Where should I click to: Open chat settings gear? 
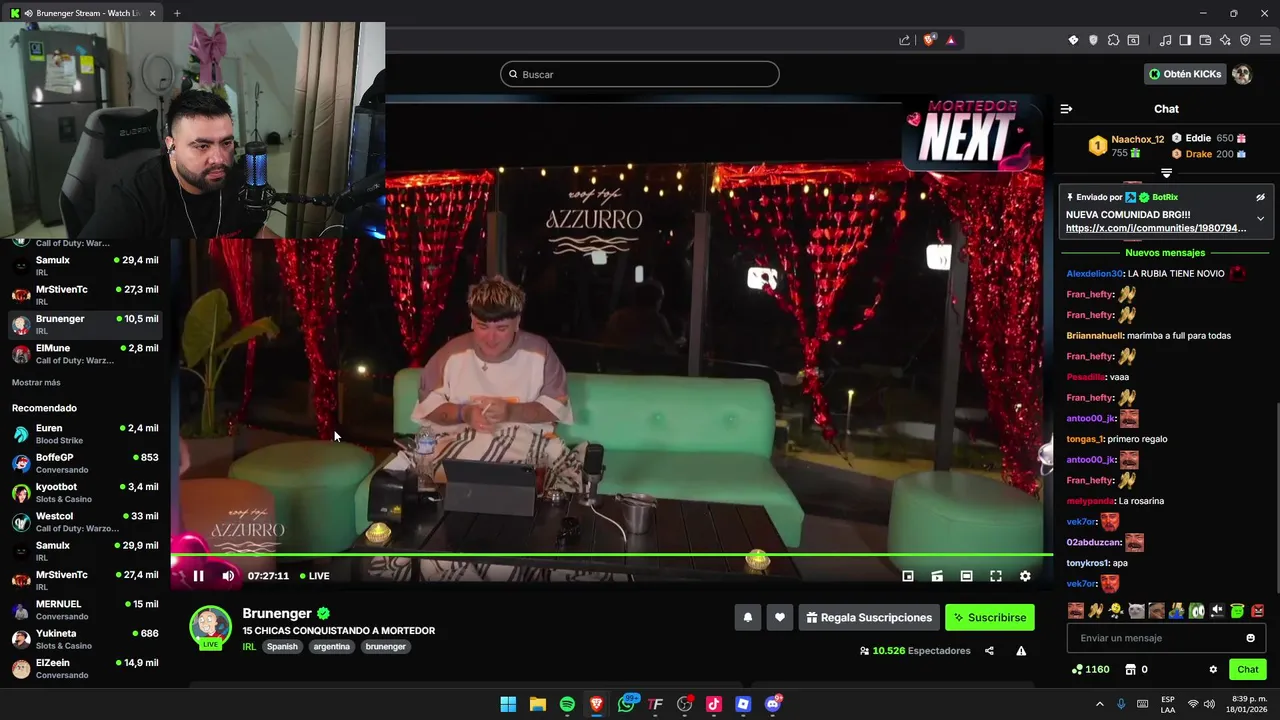1213,670
